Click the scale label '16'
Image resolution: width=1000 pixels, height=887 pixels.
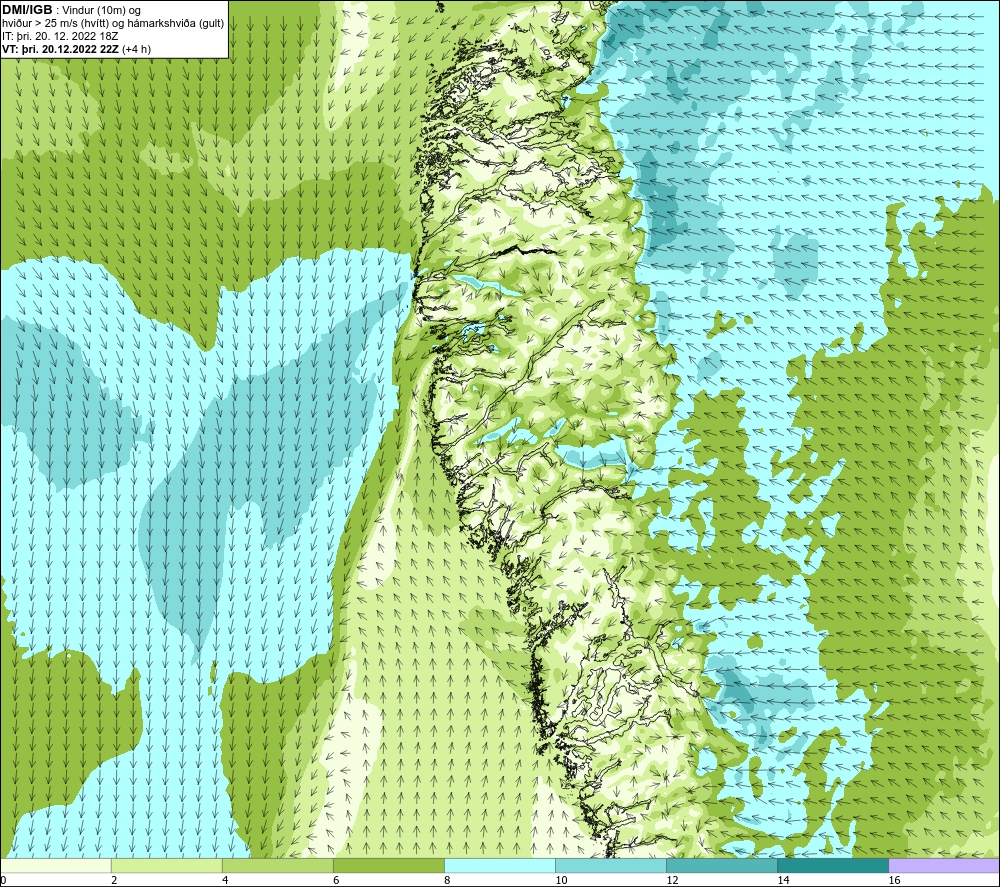(x=894, y=880)
